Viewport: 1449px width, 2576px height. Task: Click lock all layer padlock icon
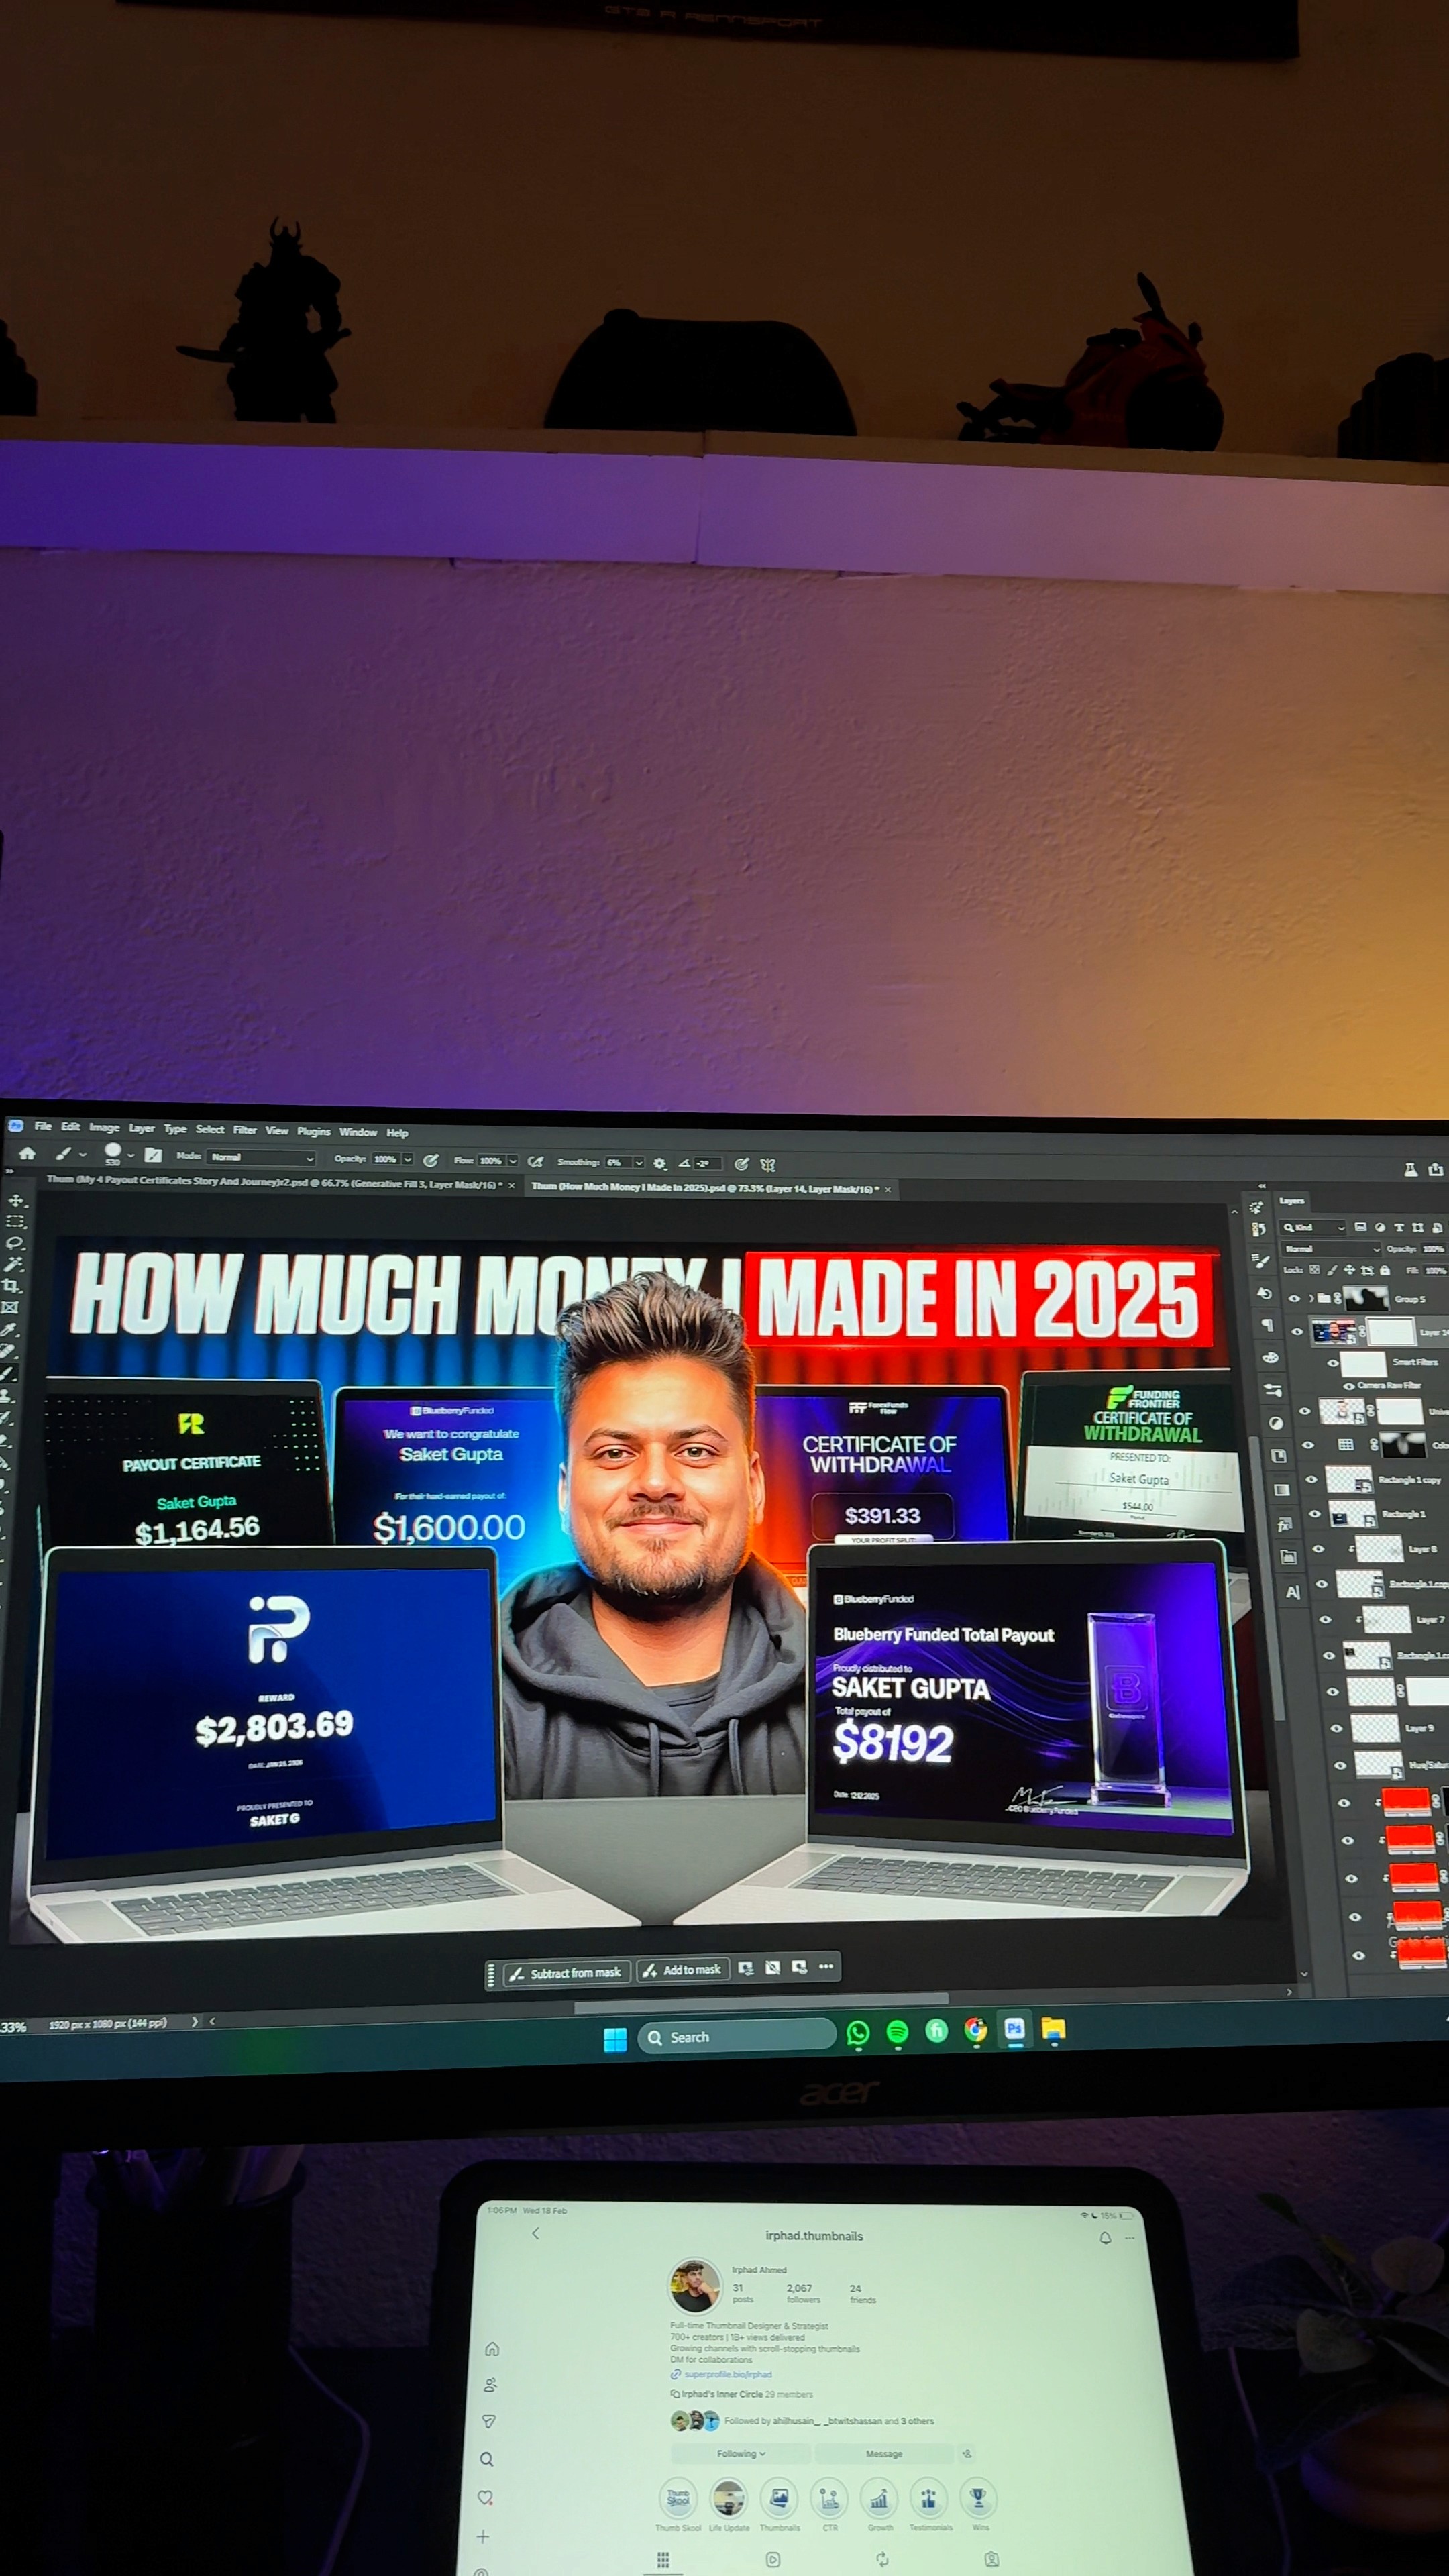pos(1385,1270)
